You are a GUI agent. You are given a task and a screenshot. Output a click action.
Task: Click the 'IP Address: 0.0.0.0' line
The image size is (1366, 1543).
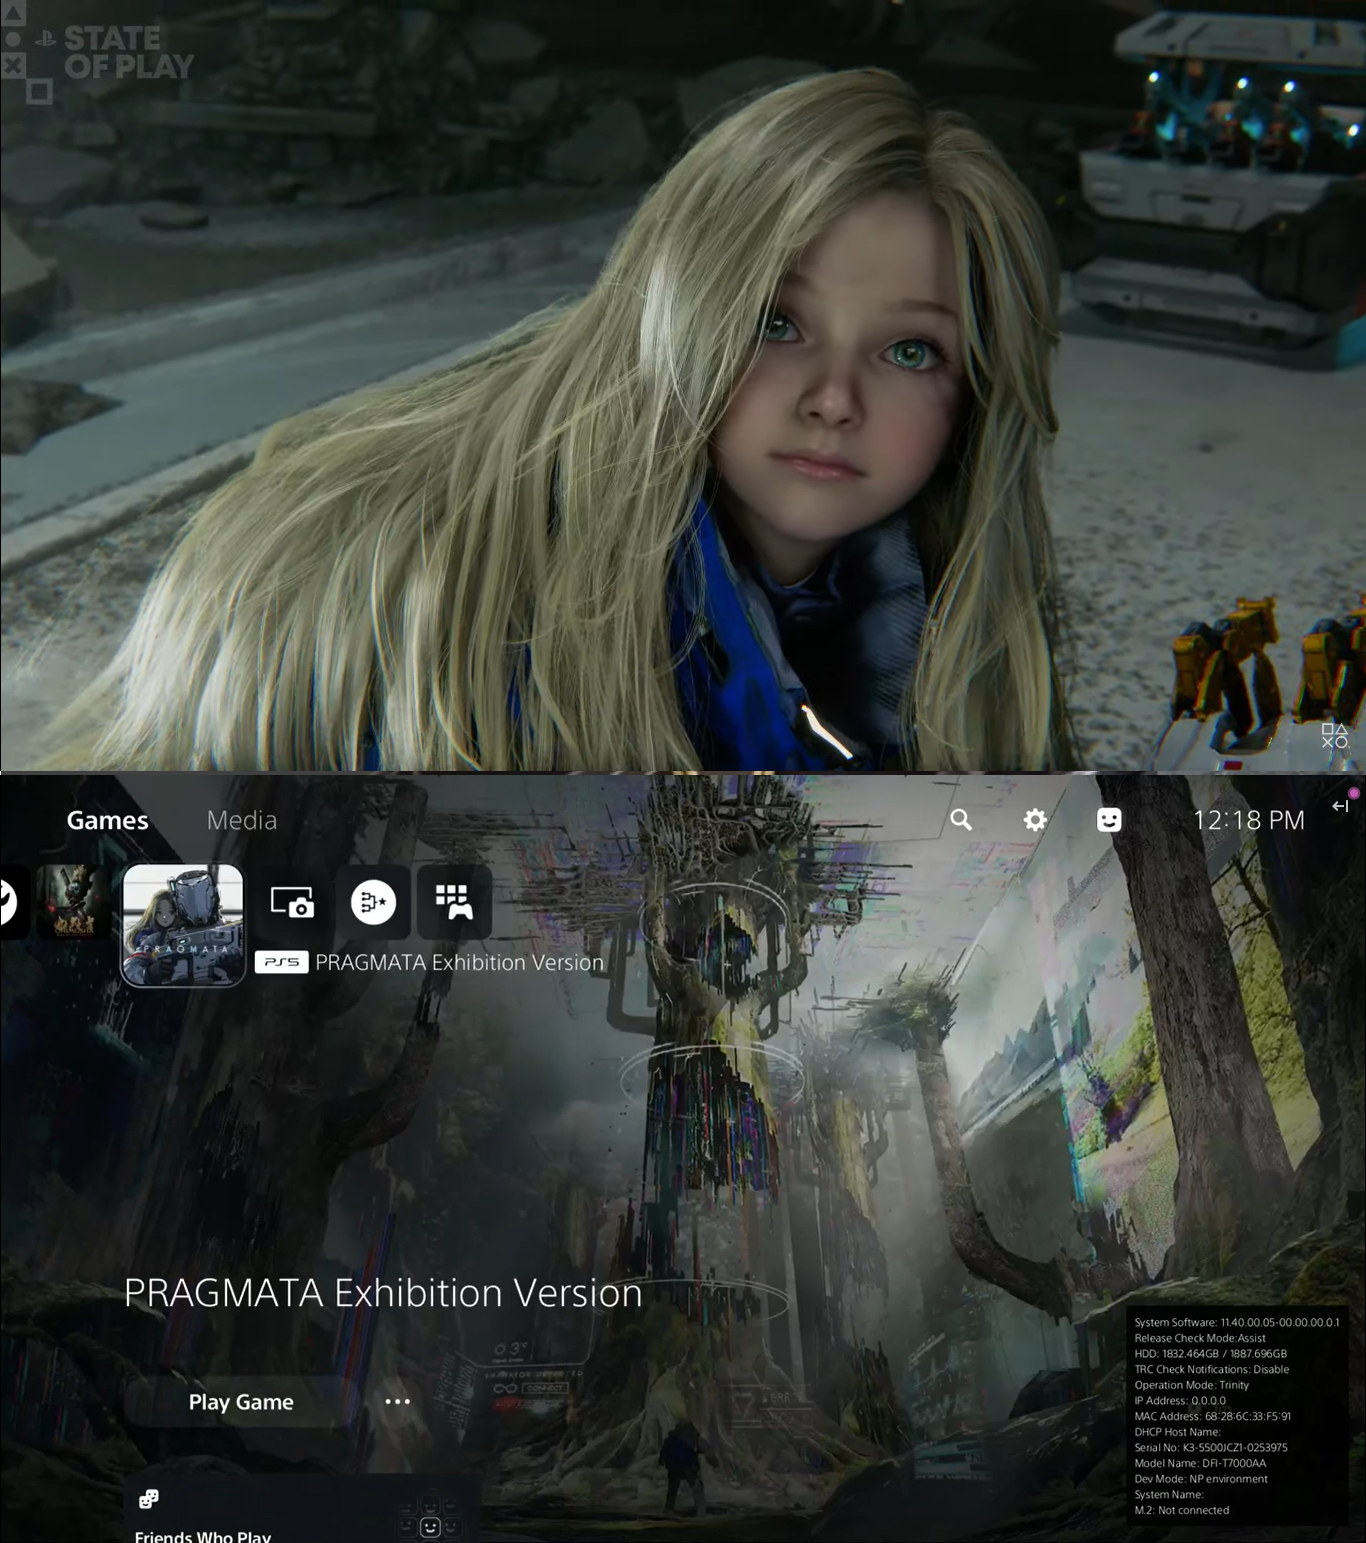(x=1180, y=1401)
